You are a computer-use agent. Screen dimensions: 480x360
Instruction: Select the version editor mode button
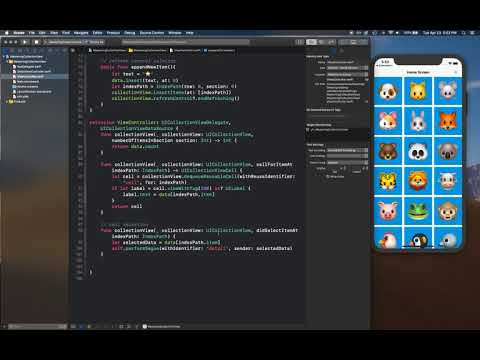[331, 42]
